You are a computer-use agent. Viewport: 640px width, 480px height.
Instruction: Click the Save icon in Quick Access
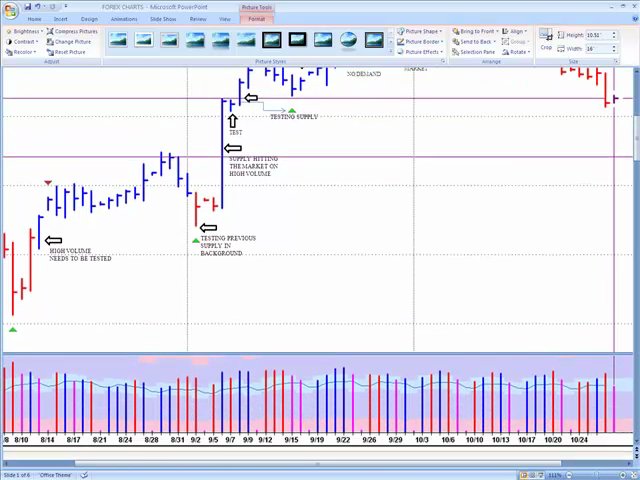(x=27, y=7)
